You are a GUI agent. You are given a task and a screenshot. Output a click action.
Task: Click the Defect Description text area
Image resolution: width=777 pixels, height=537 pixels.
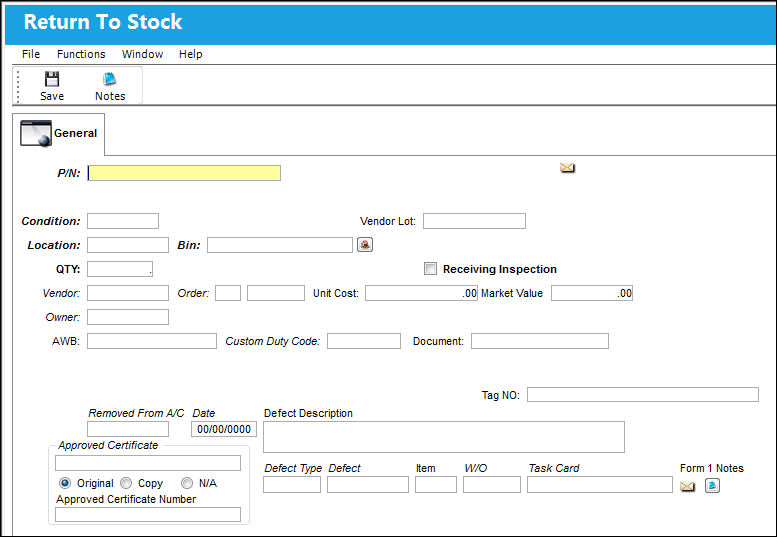[444, 437]
